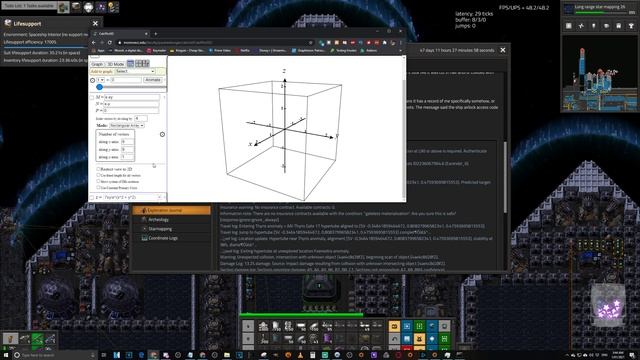Open the Mode dropdown for vector field

tap(127, 125)
